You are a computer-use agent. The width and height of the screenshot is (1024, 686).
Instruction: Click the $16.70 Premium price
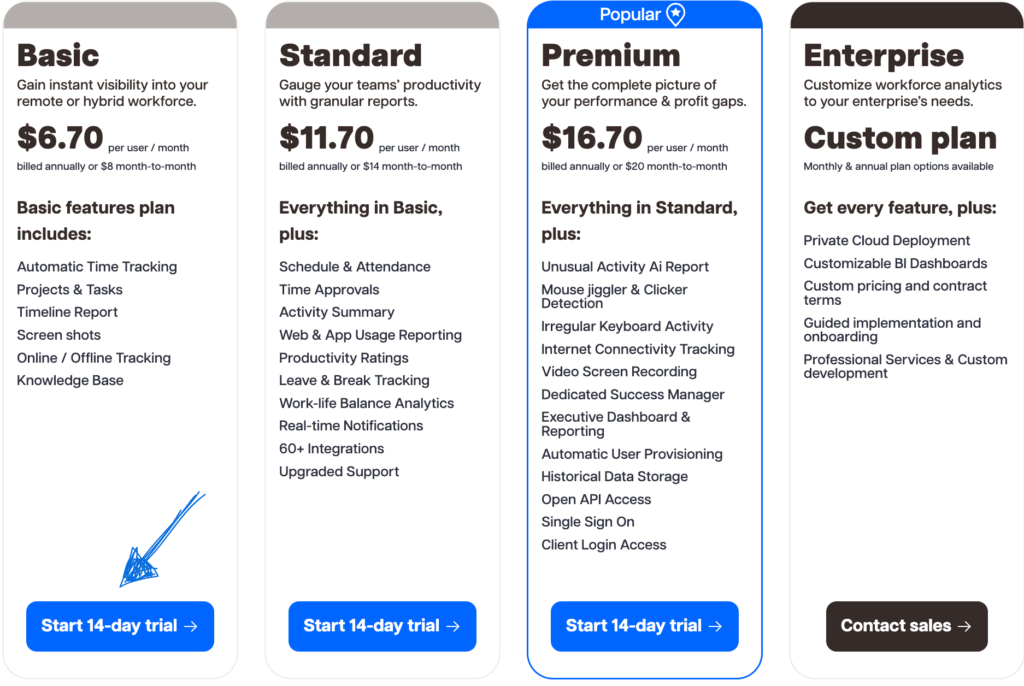pyautogui.click(x=591, y=138)
